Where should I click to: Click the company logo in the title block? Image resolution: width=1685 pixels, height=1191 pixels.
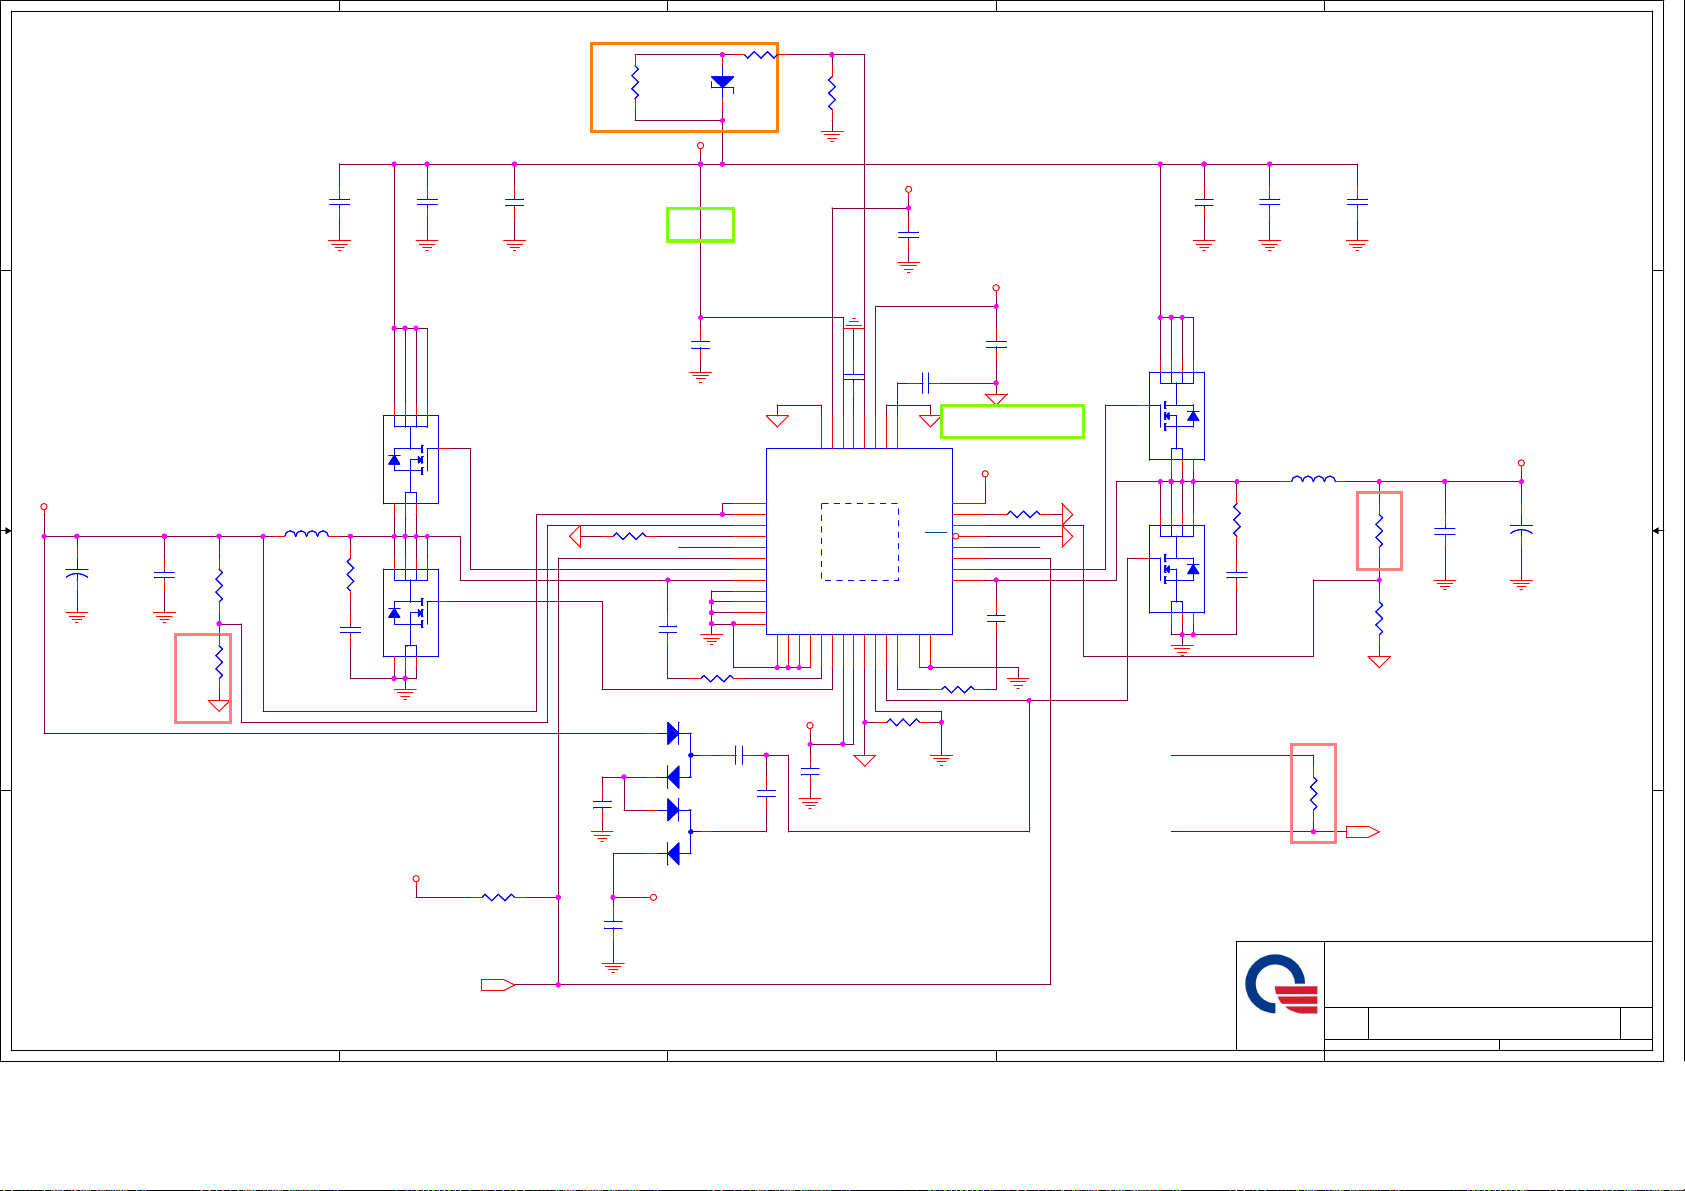click(x=1281, y=985)
